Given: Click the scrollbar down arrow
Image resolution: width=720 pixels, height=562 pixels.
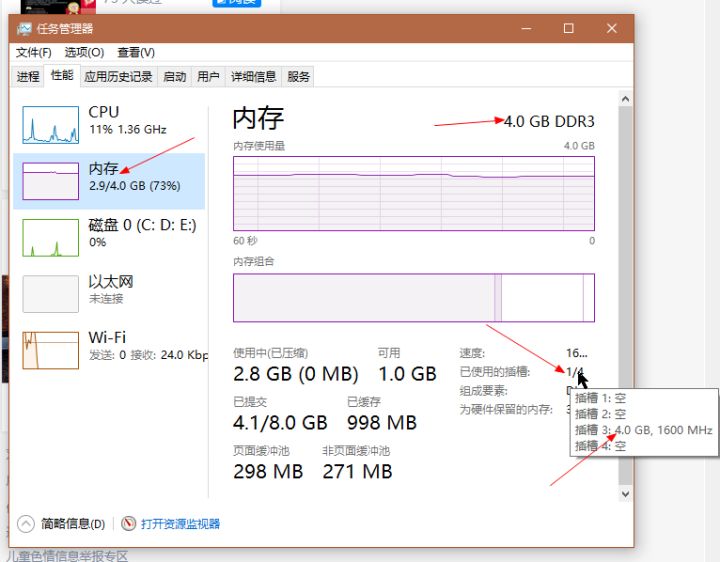Looking at the screenshot, I should [x=626, y=493].
